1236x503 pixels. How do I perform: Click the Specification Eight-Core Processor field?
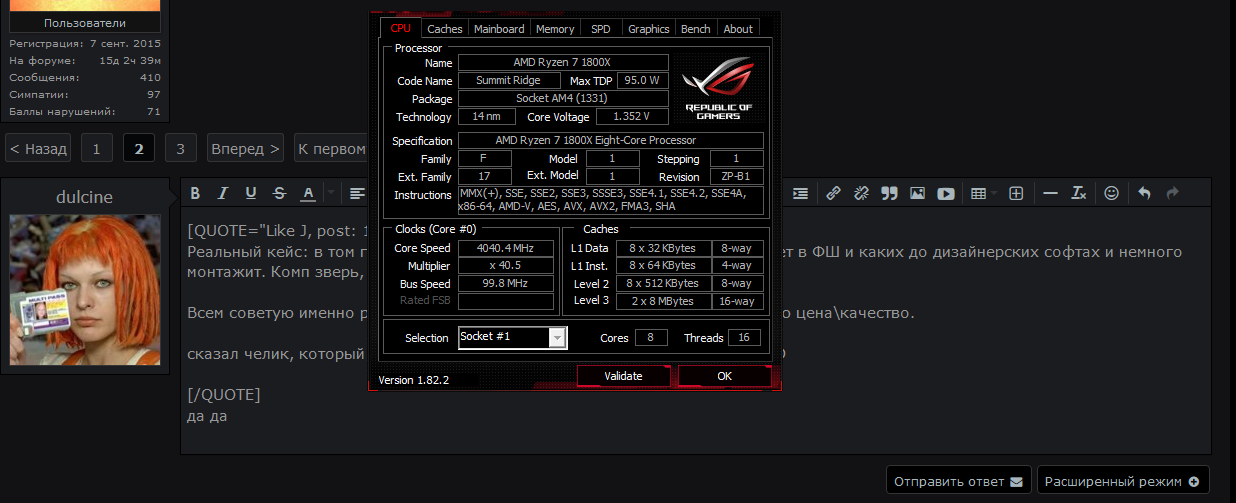click(x=609, y=140)
